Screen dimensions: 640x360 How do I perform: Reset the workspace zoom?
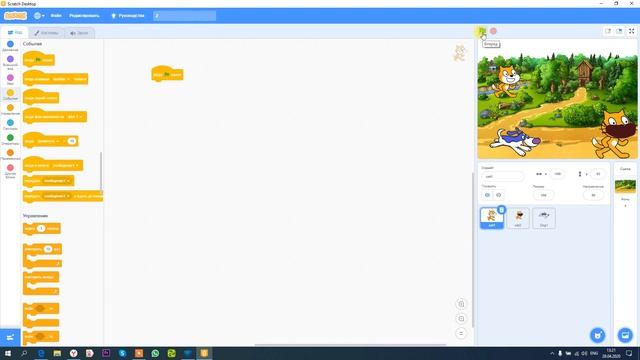click(461, 333)
